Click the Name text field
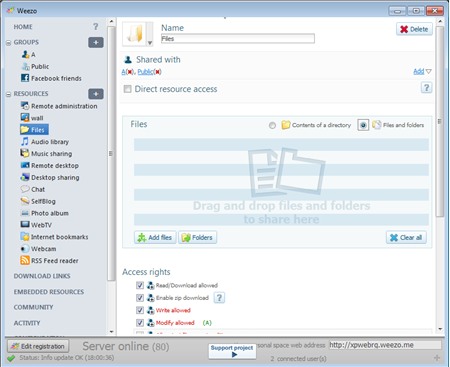The image size is (450, 367). point(238,39)
